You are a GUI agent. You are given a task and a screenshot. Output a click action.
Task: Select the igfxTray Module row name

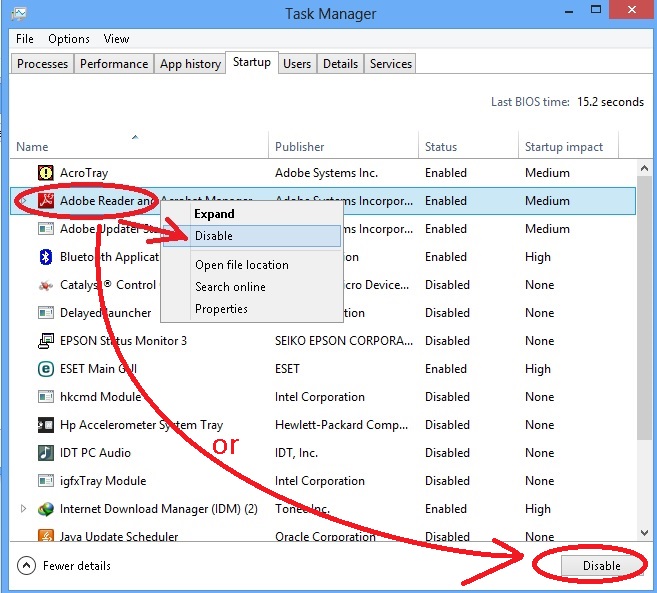click(x=103, y=481)
